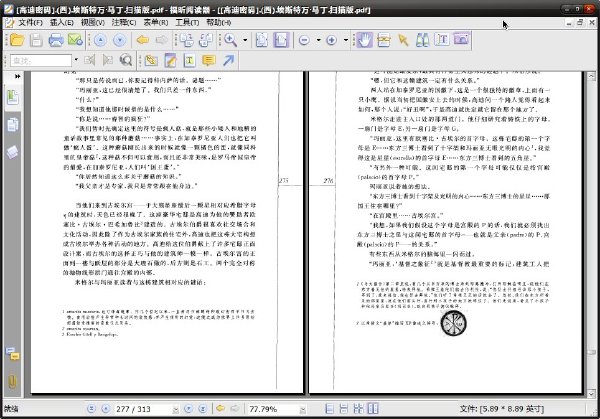This screenshot has width=600, height=419.
Task: Select the Highlight pencil tool
Action: (170, 60)
